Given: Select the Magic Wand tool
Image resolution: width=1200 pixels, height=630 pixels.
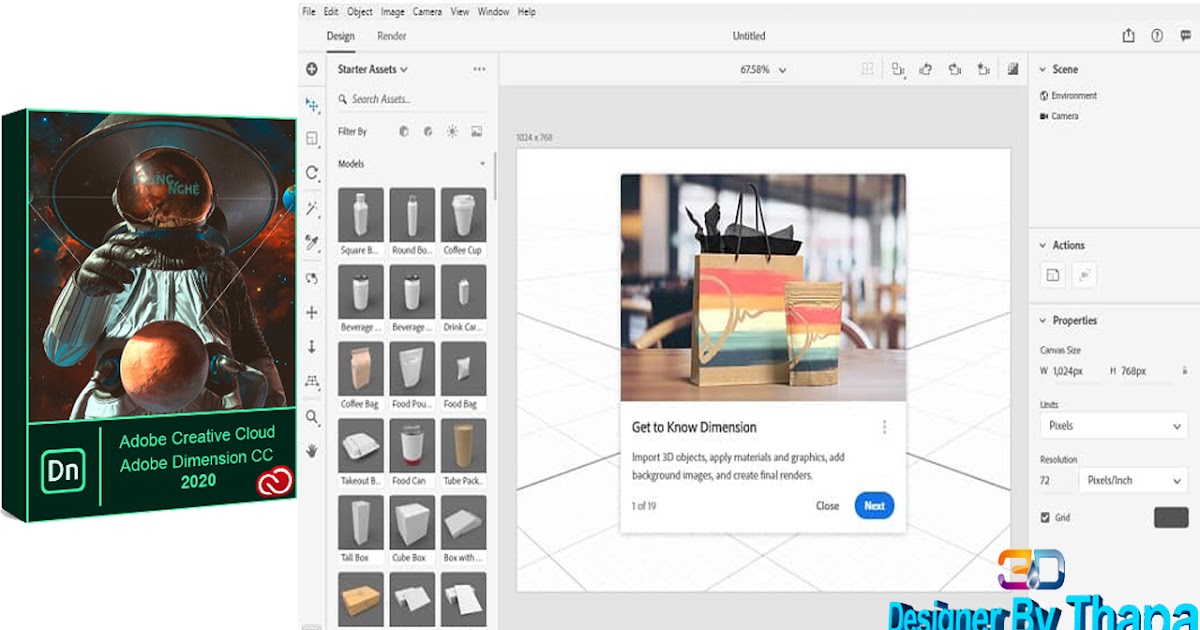Looking at the screenshot, I should [311, 208].
